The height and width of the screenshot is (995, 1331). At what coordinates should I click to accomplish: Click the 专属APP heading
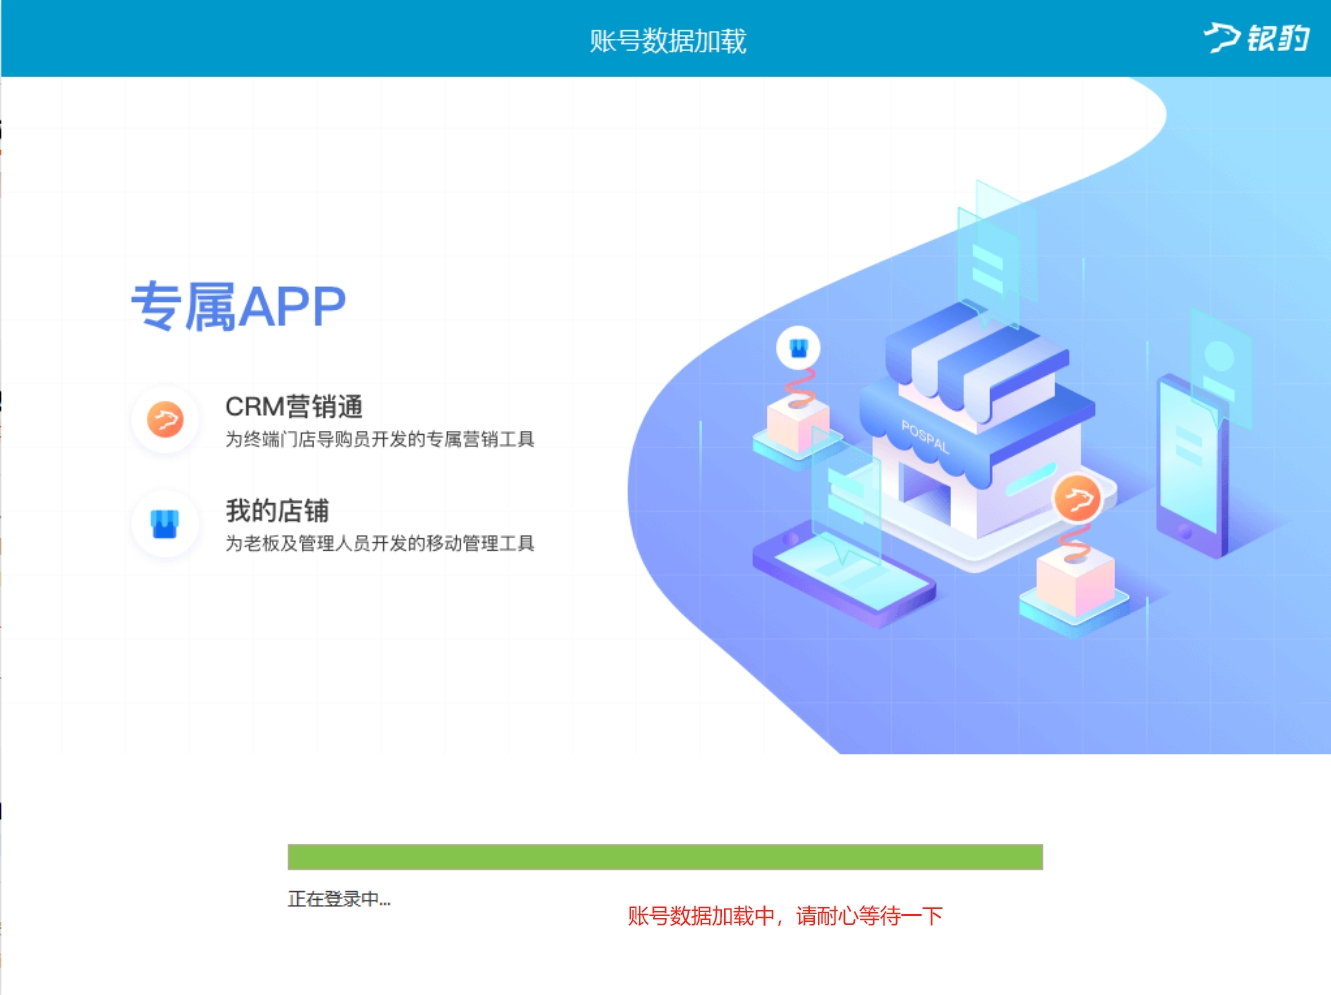click(x=238, y=306)
